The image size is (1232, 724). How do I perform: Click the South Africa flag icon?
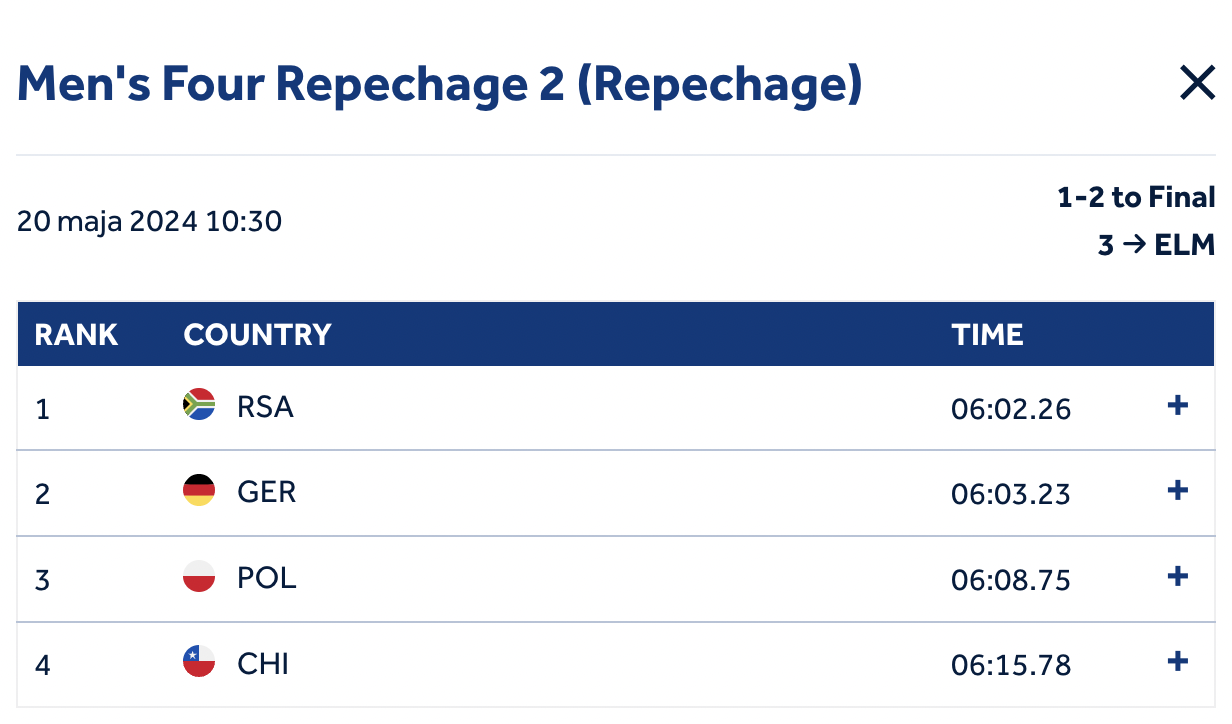(199, 405)
